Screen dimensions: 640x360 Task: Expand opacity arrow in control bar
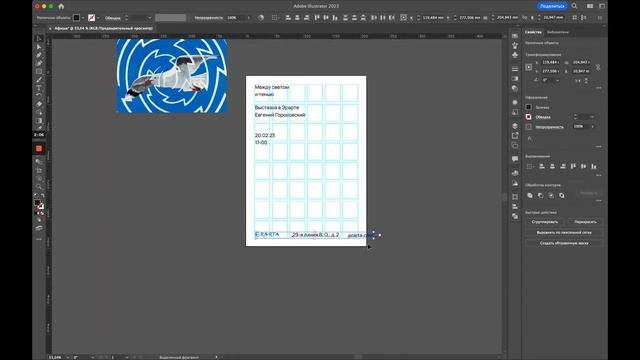point(249,18)
